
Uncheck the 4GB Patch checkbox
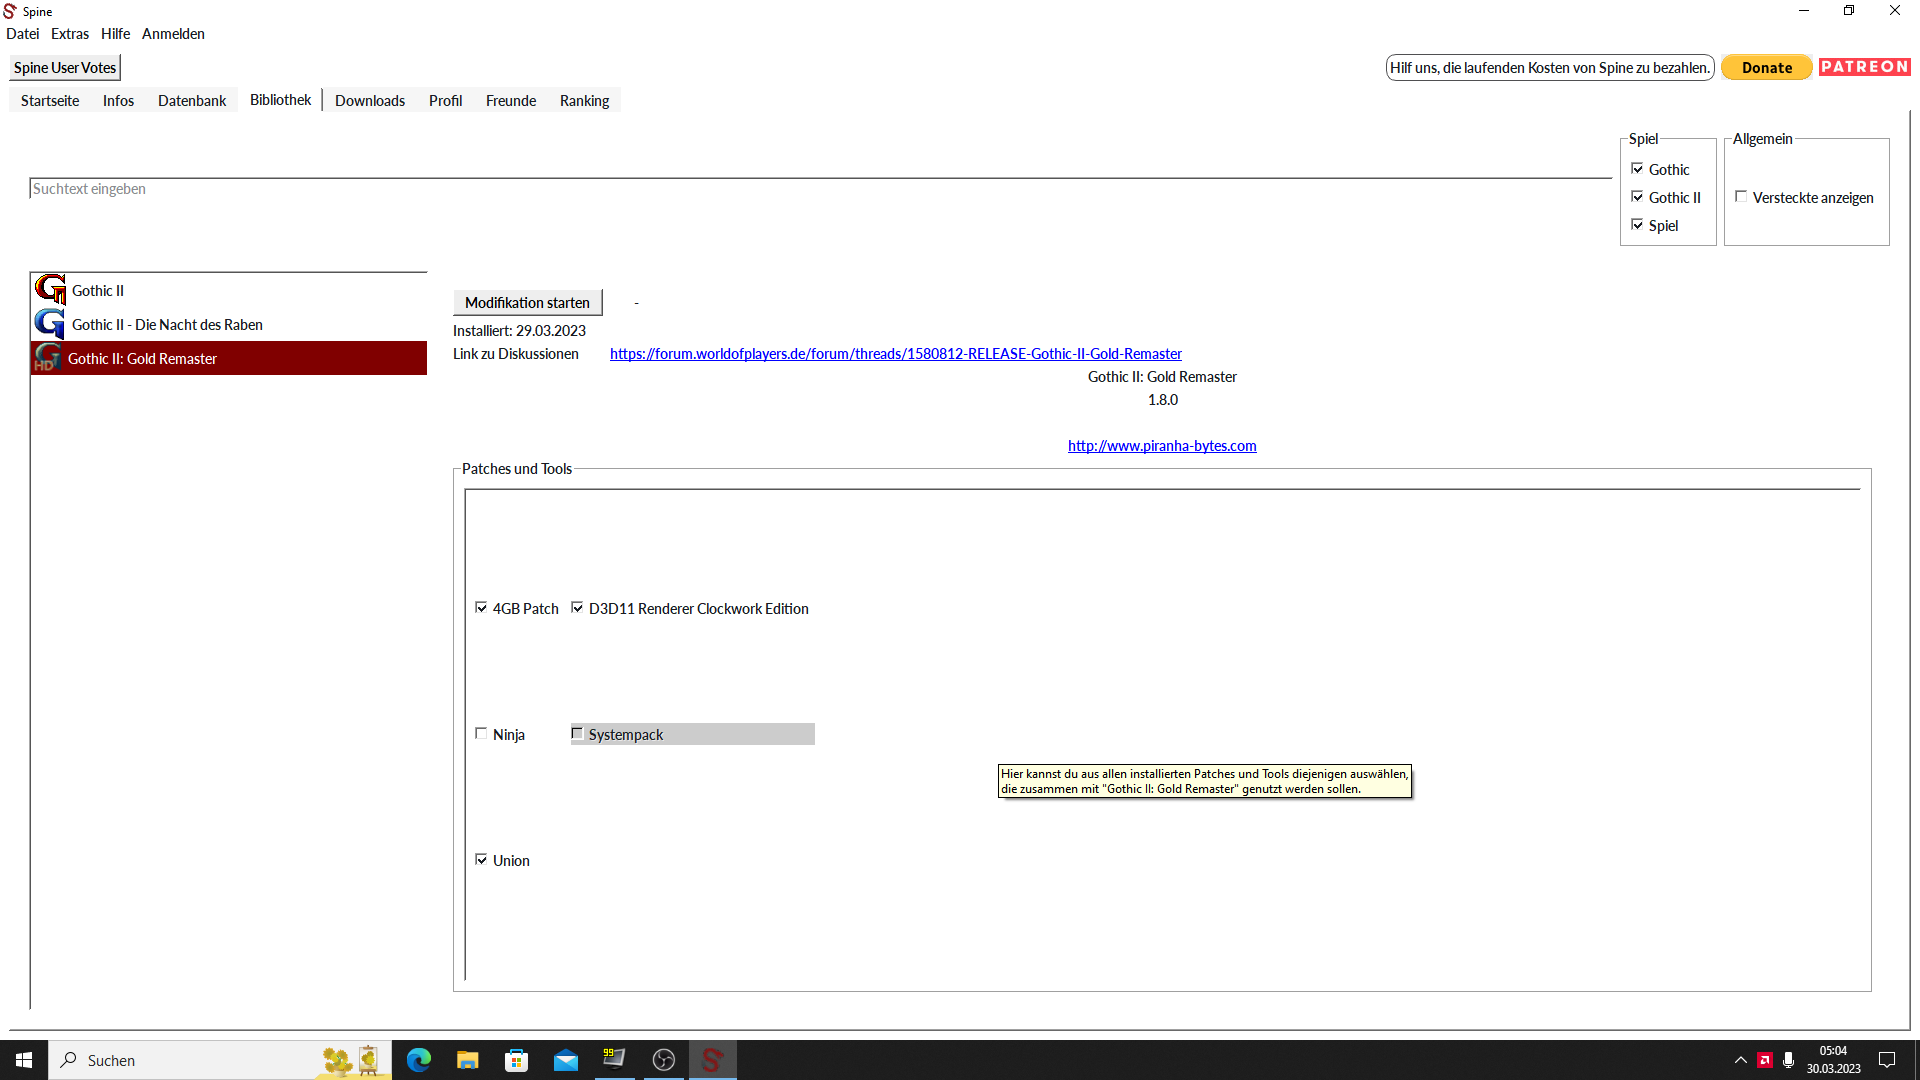click(481, 607)
